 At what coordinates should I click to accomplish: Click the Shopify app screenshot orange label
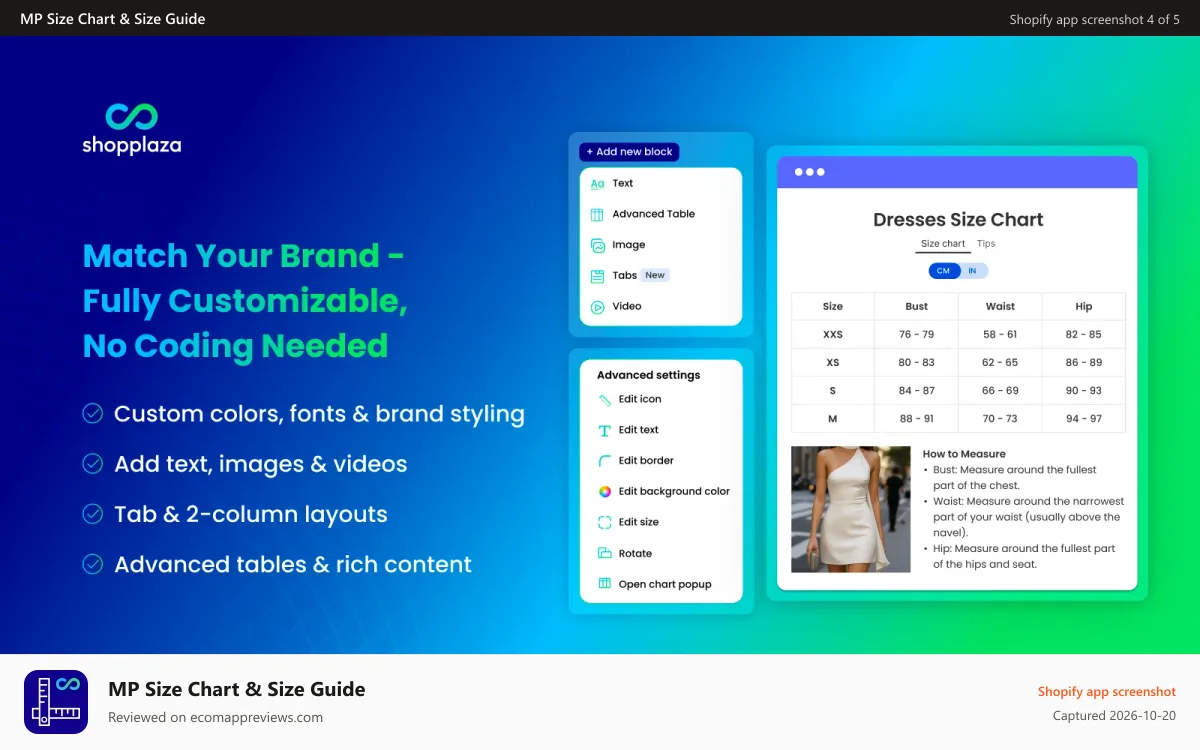pos(1107,692)
